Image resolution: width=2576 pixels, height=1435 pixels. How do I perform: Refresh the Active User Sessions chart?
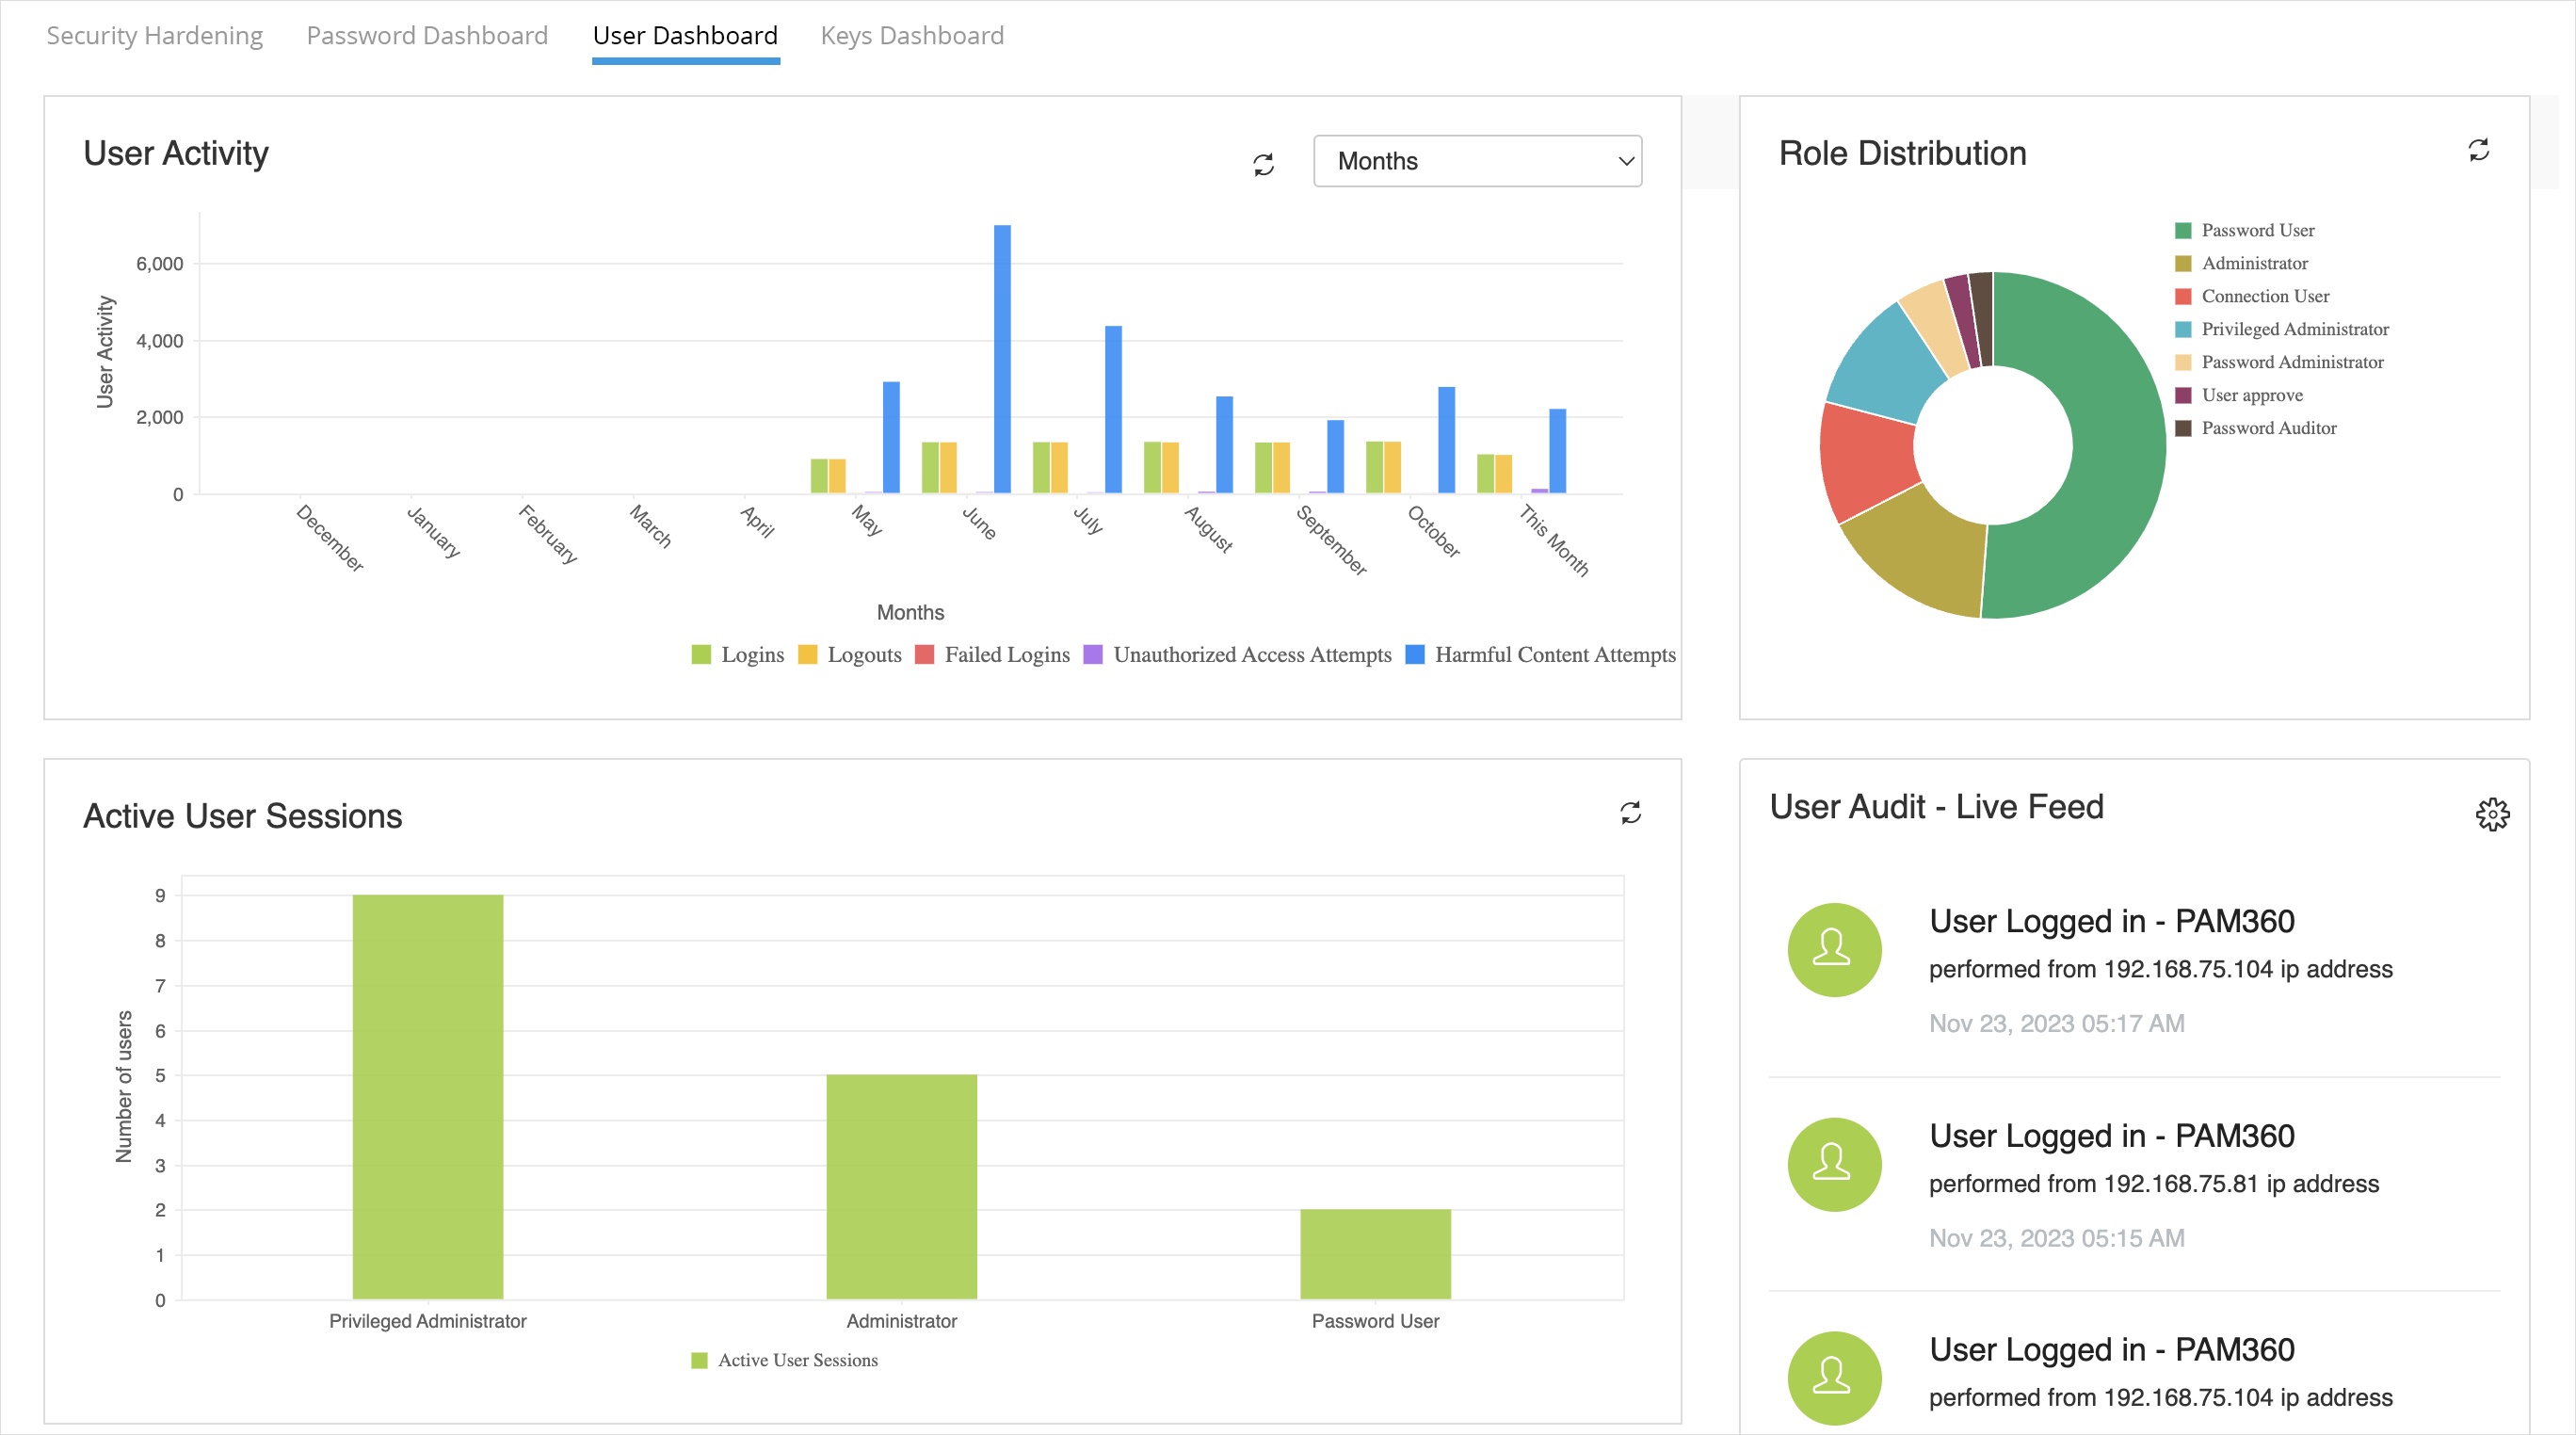1631,813
